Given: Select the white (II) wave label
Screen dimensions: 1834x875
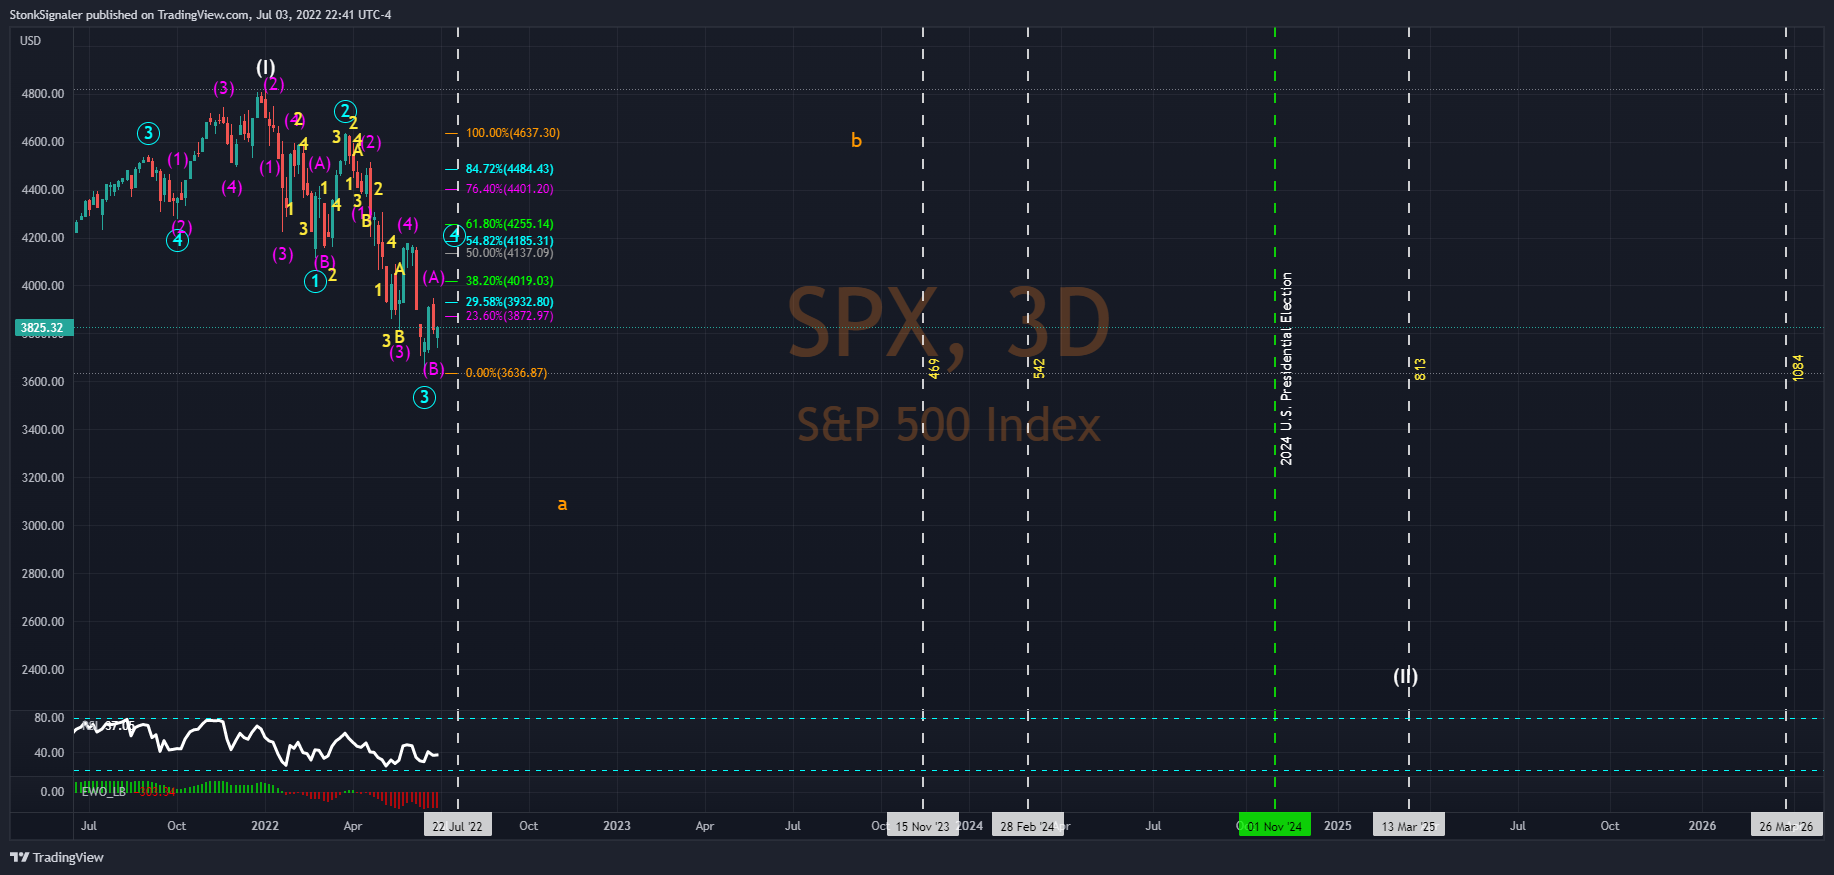Looking at the screenshot, I should [x=1406, y=676].
